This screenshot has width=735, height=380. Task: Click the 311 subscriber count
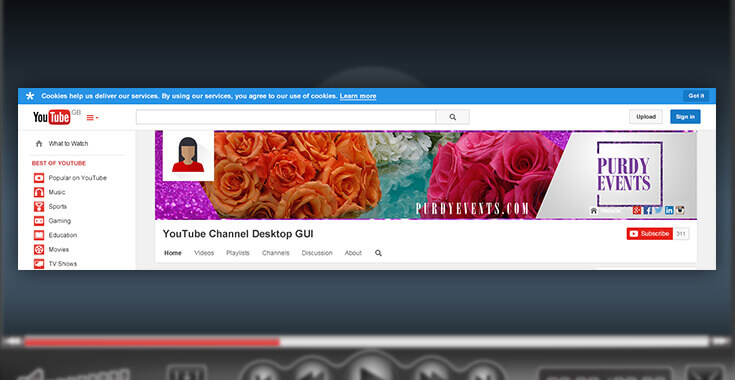click(x=681, y=234)
